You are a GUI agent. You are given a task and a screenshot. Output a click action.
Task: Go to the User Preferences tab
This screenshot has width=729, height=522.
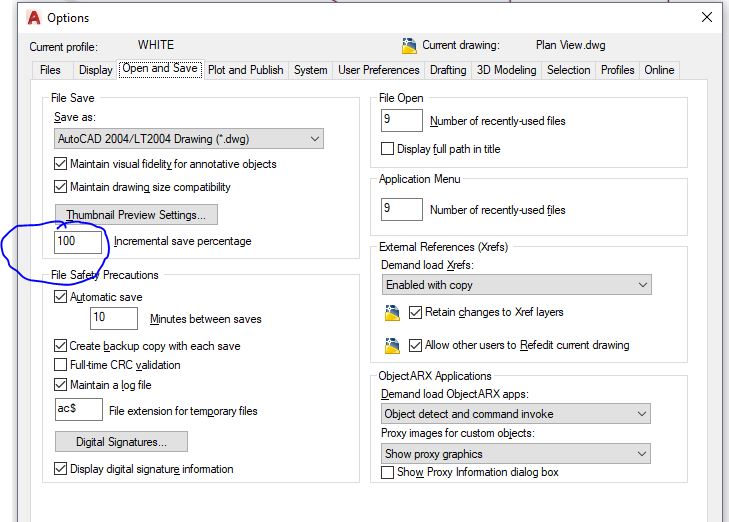coord(378,70)
